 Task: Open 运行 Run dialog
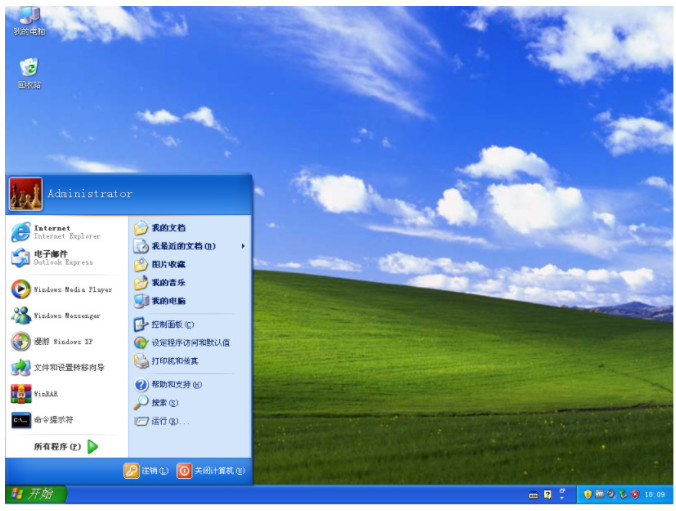(168, 421)
